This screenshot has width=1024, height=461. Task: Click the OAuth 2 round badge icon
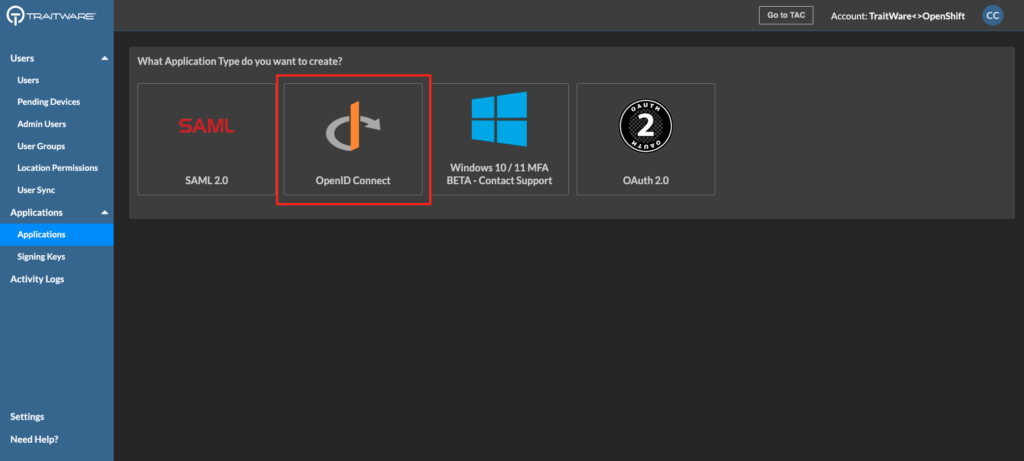(x=645, y=127)
